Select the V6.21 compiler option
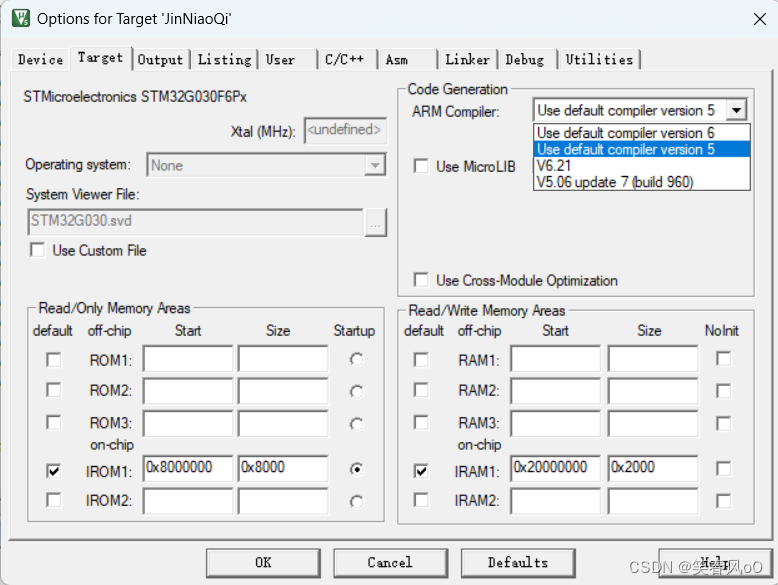 click(x=641, y=166)
